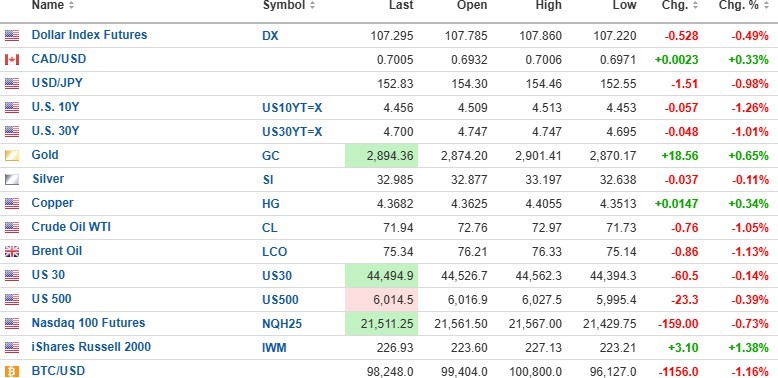Click the US10YT=X symbol link

(x=292, y=108)
